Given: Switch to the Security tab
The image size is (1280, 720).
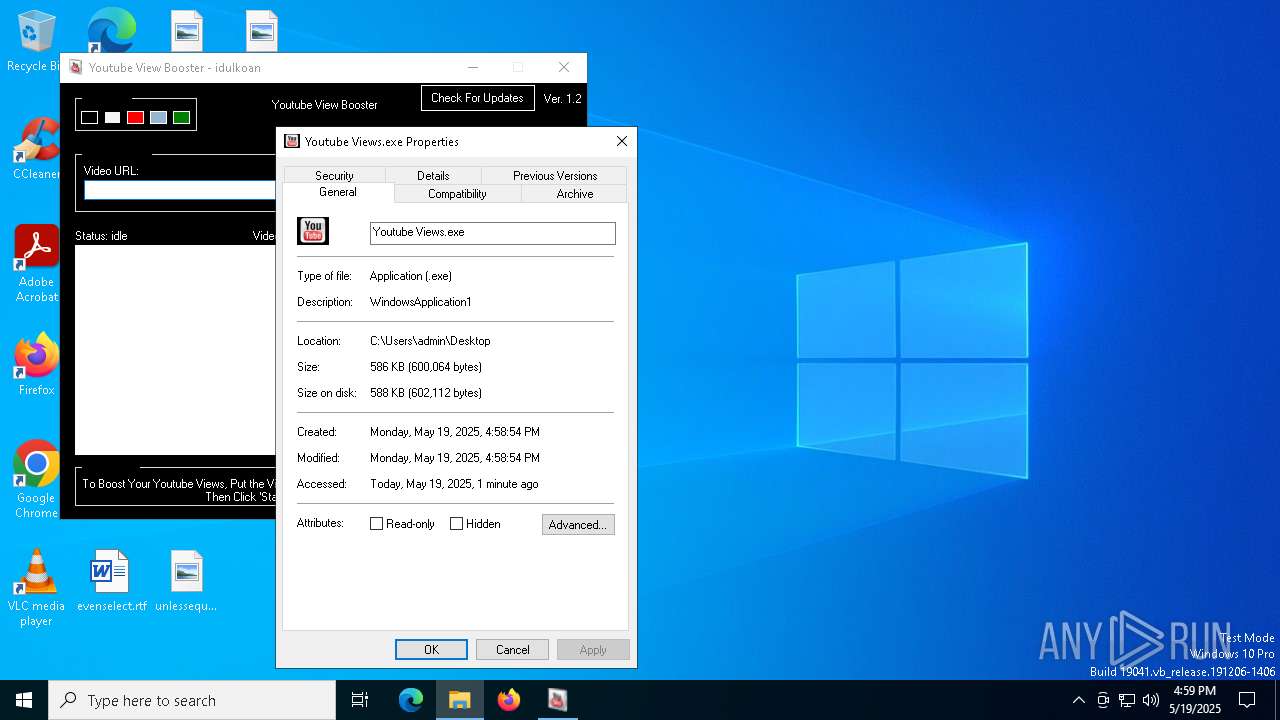Looking at the screenshot, I should [x=334, y=175].
